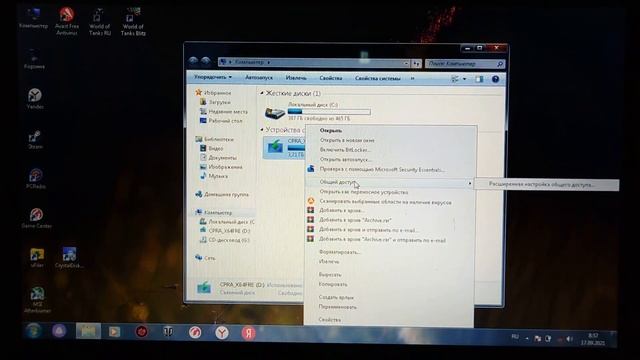The image size is (640, 360).
Task: Click the Explorer back arrow button
Action: (193, 61)
